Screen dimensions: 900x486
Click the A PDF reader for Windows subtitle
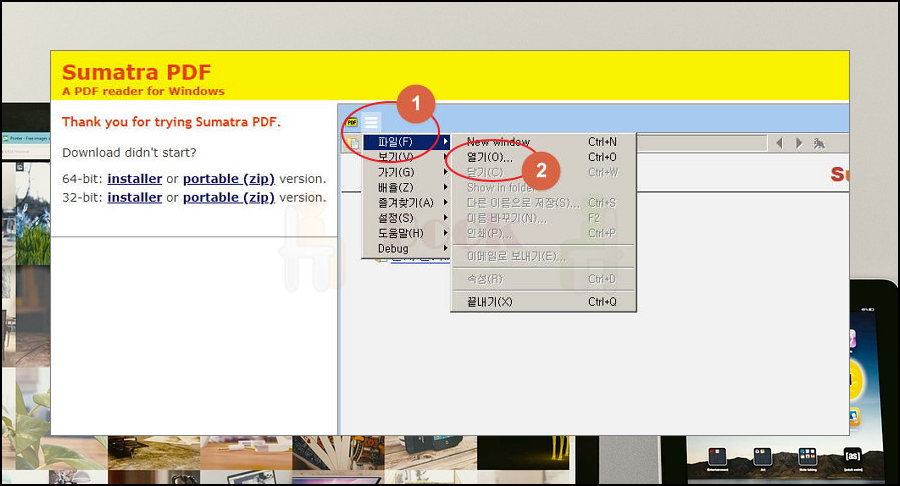pyautogui.click(x=143, y=91)
